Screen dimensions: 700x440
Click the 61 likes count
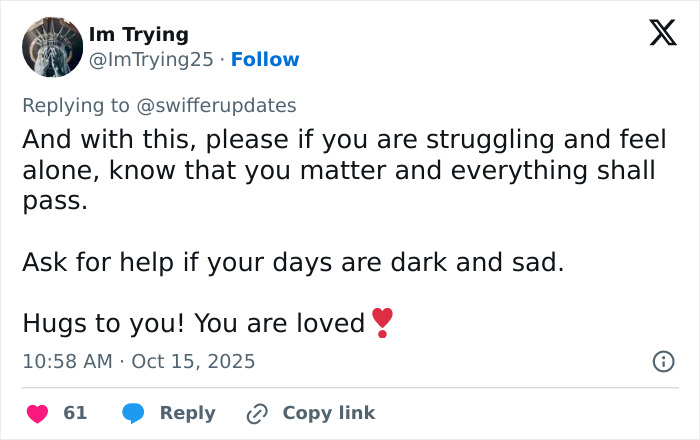(75, 413)
